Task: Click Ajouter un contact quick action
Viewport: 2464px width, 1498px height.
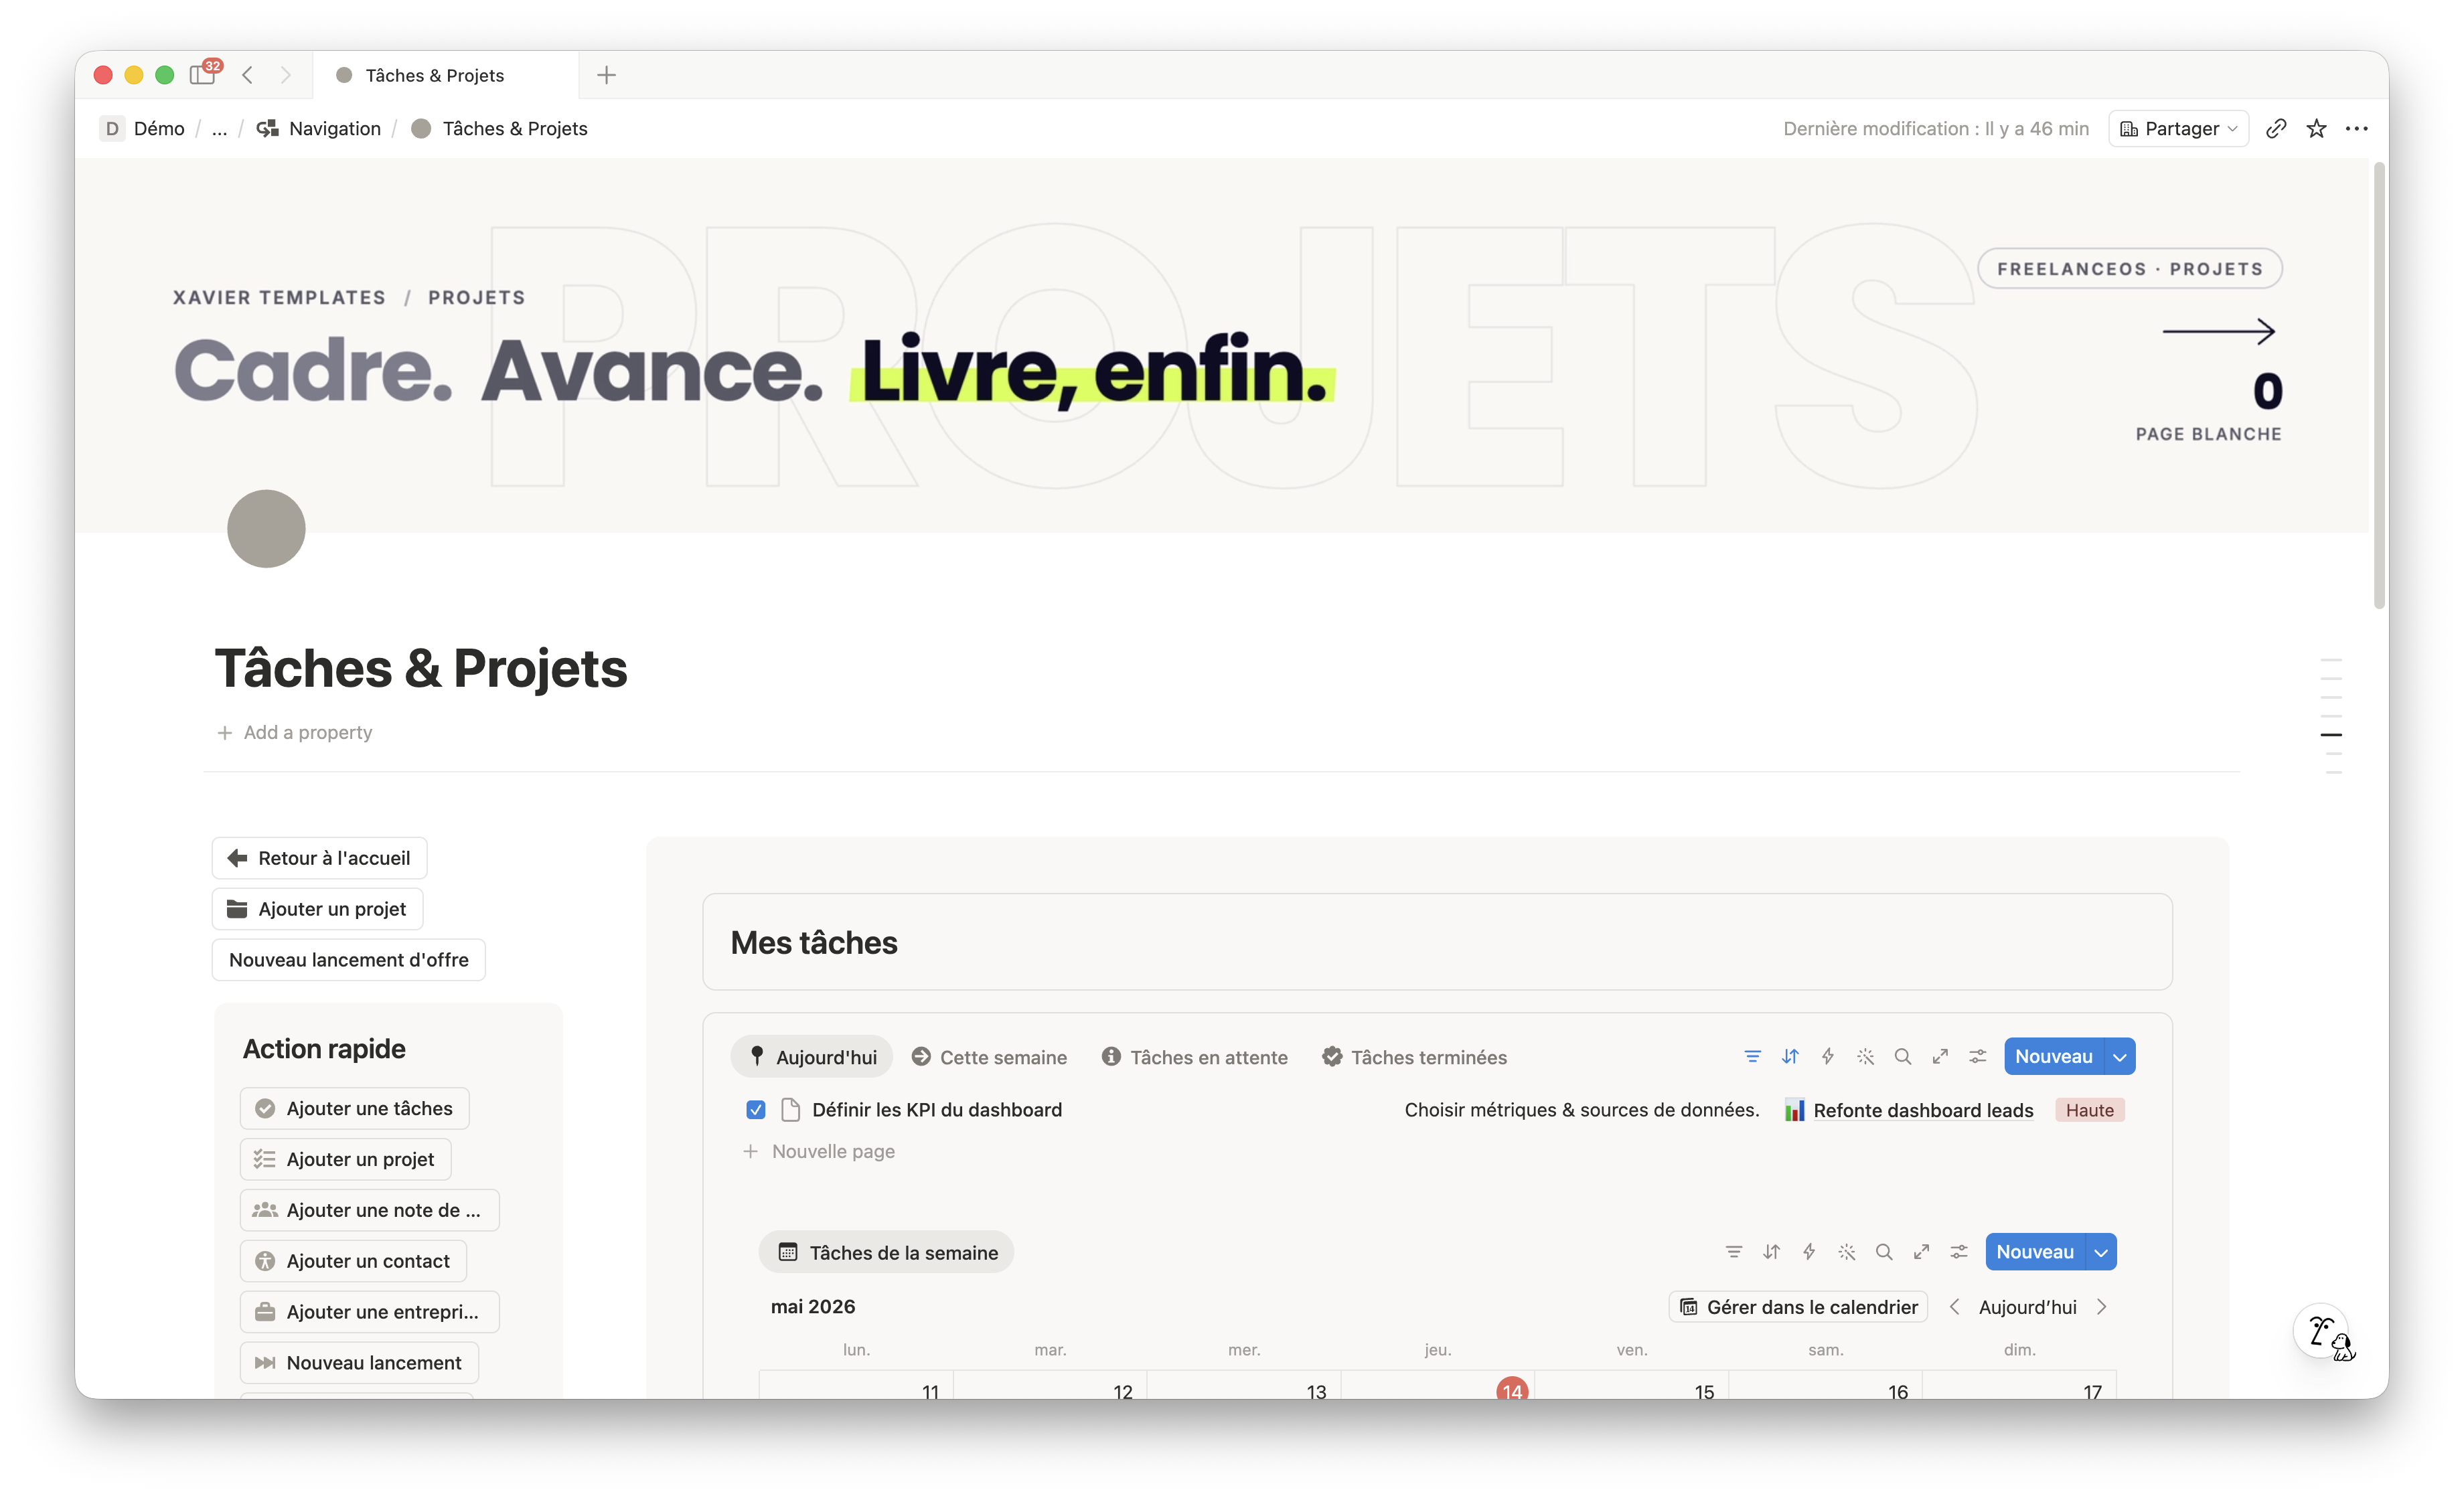Action: pyautogui.click(x=354, y=1261)
